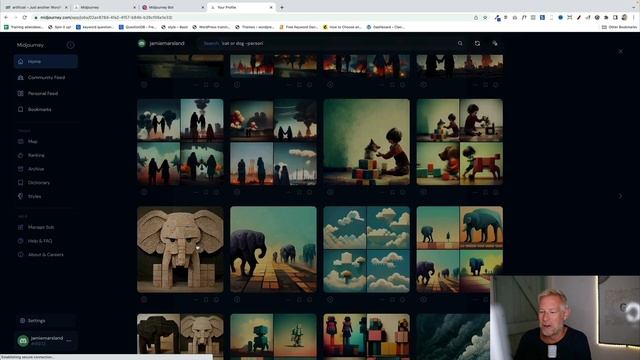640x360 pixels.
Task: Open Map in the sidebar
Action: pos(46,142)
